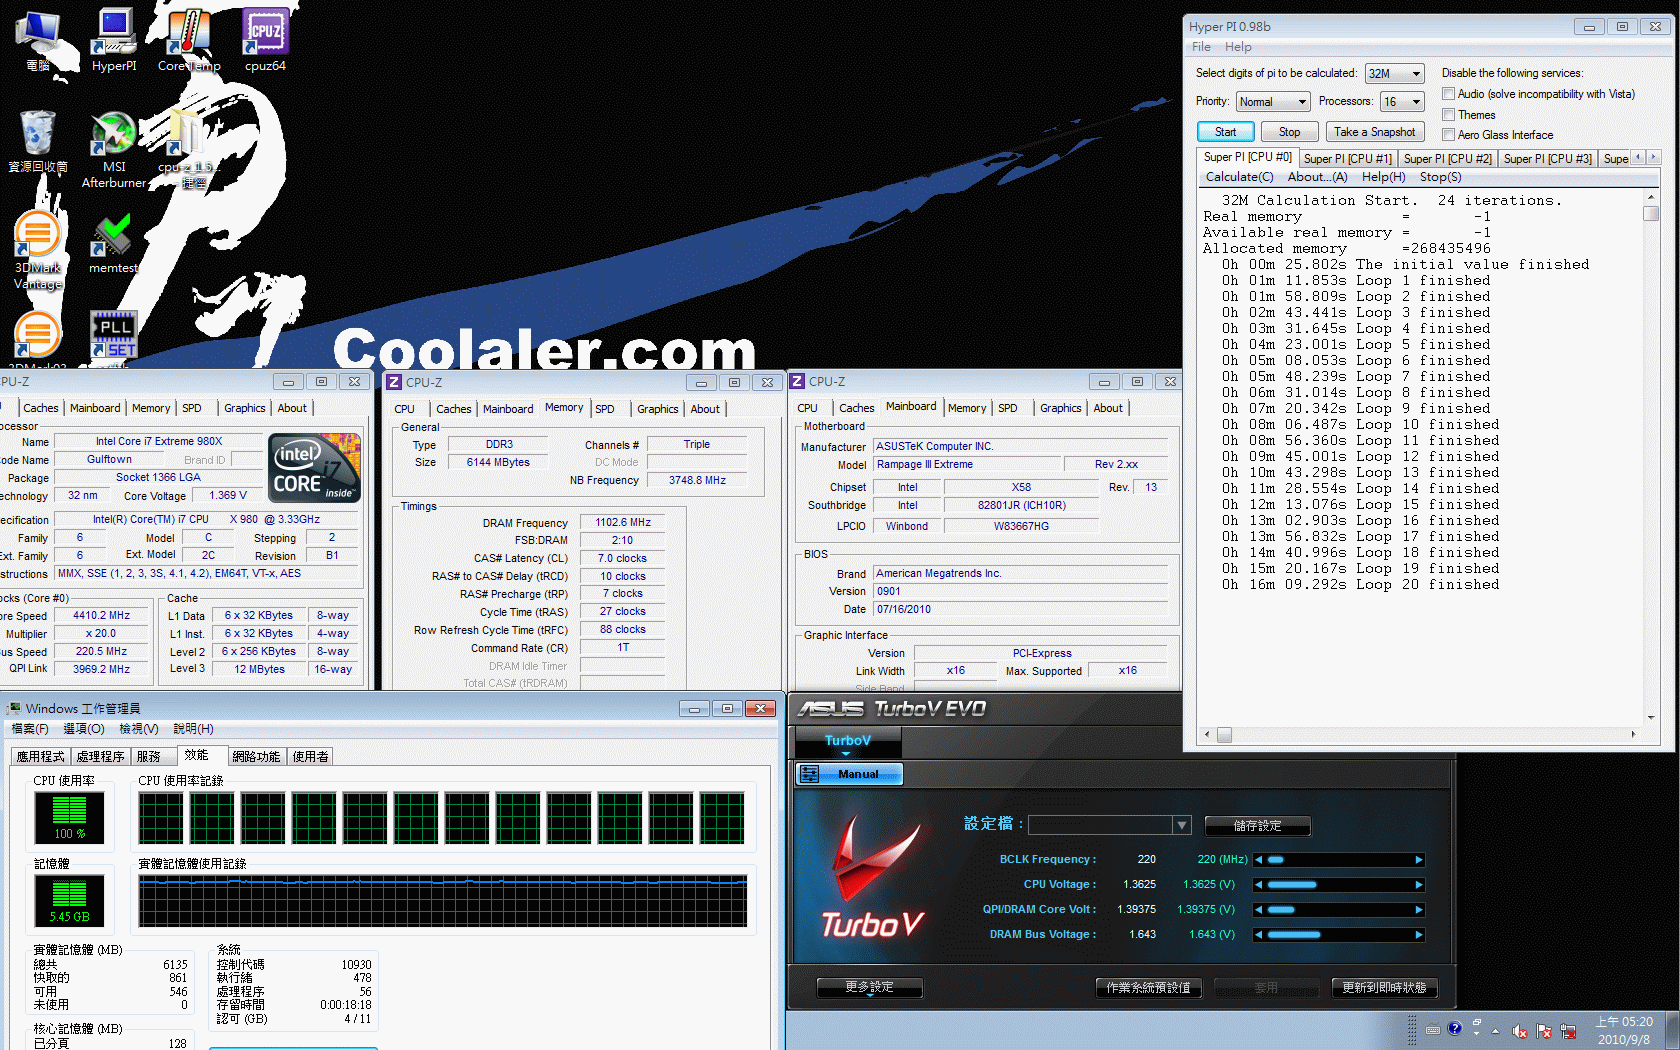Open the Recycle Bin icon
The width and height of the screenshot is (1680, 1050).
pos(38,141)
